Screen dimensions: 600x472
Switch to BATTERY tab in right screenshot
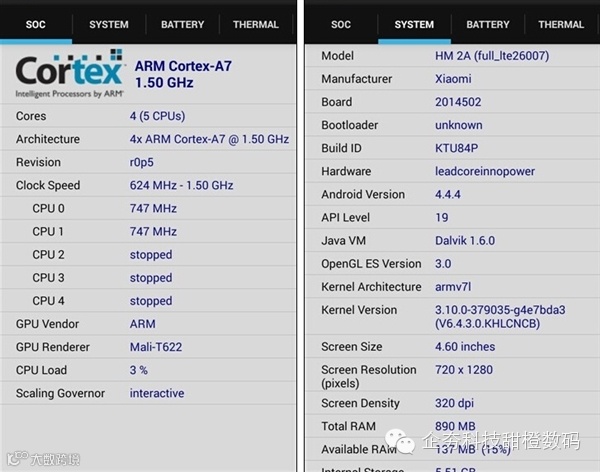click(x=488, y=24)
